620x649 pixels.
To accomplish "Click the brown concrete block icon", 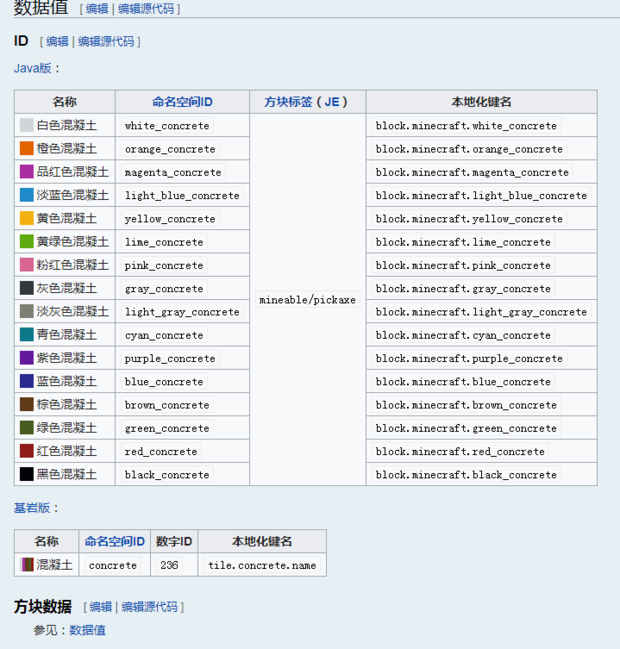I will (x=26, y=404).
